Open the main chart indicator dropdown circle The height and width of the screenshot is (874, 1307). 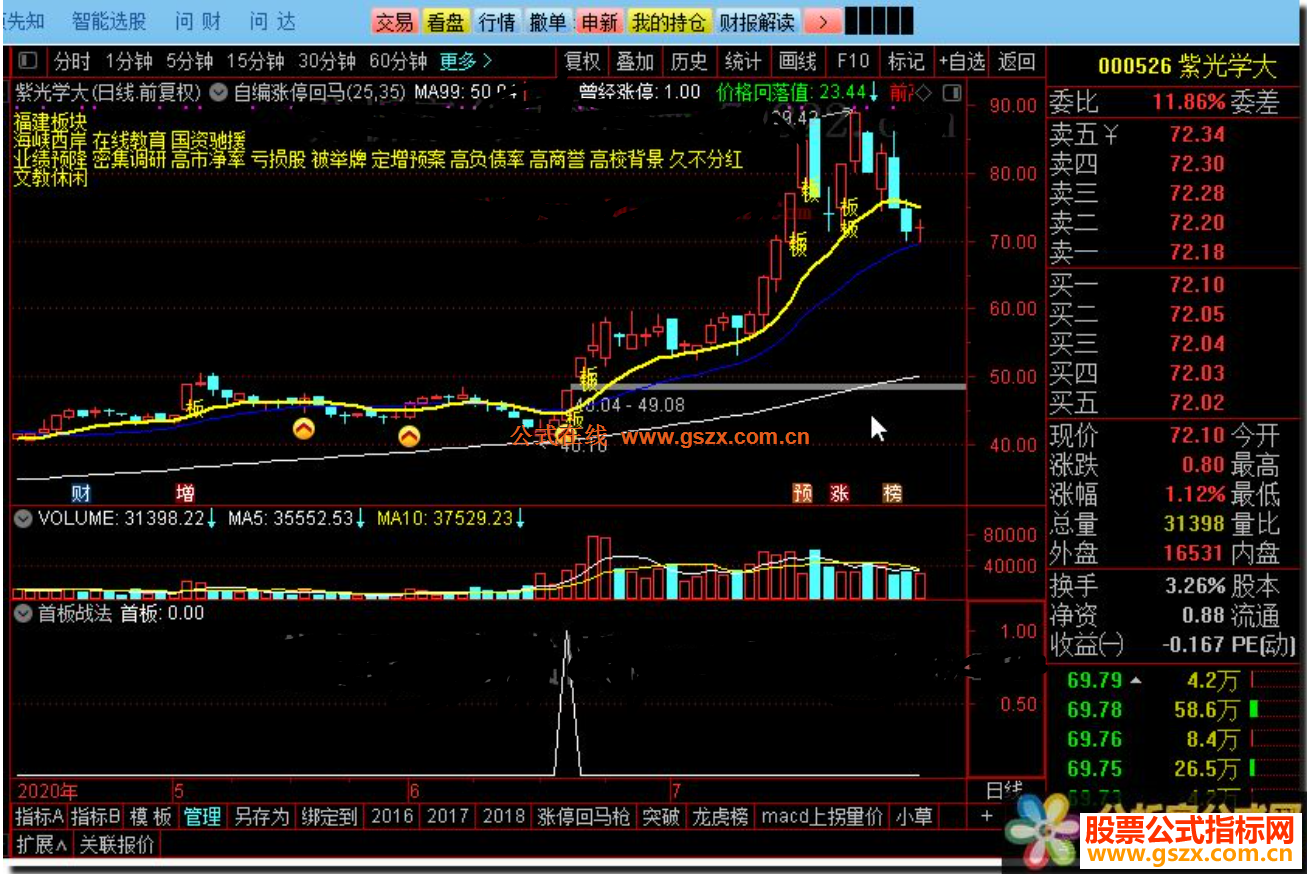coord(218,93)
